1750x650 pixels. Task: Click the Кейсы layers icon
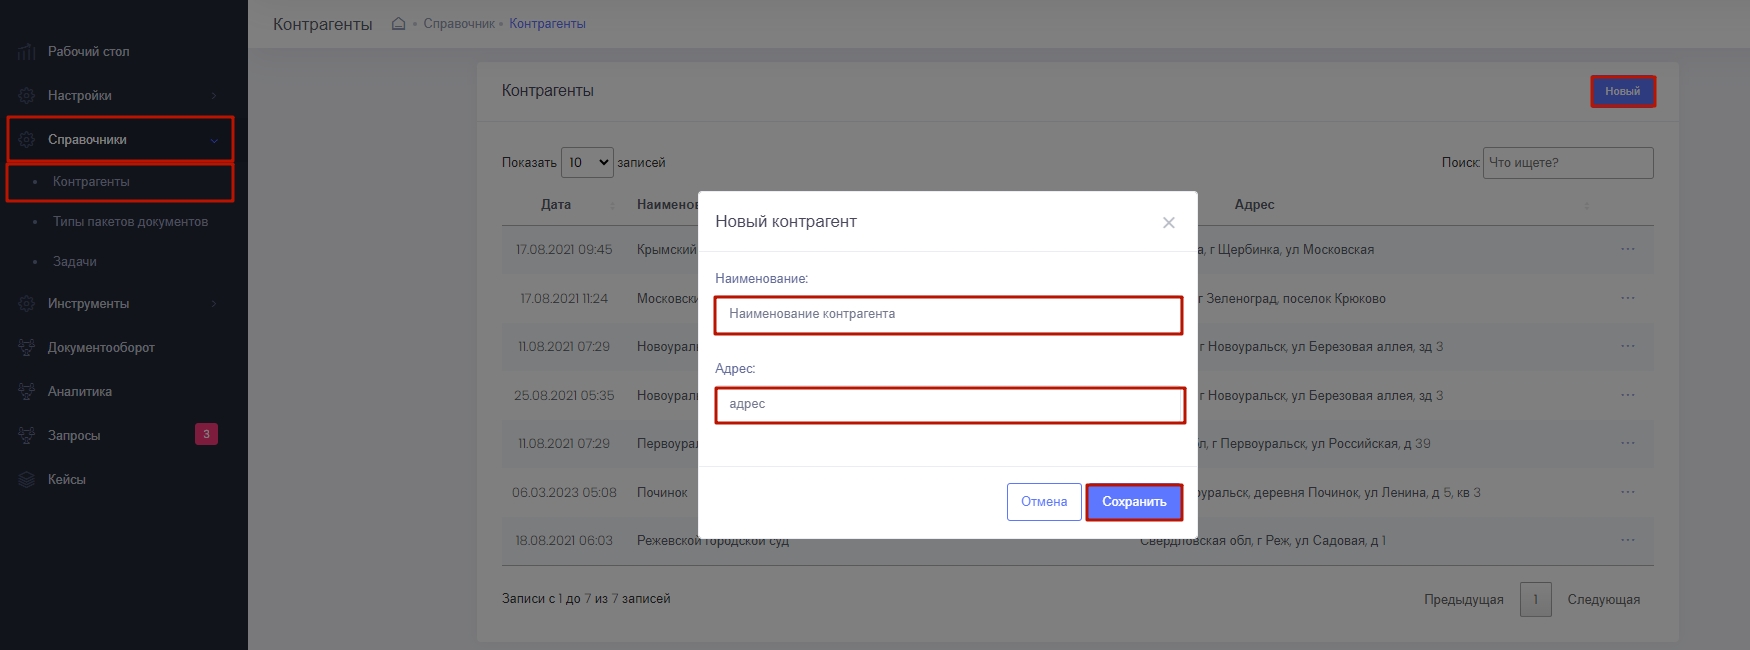click(27, 480)
